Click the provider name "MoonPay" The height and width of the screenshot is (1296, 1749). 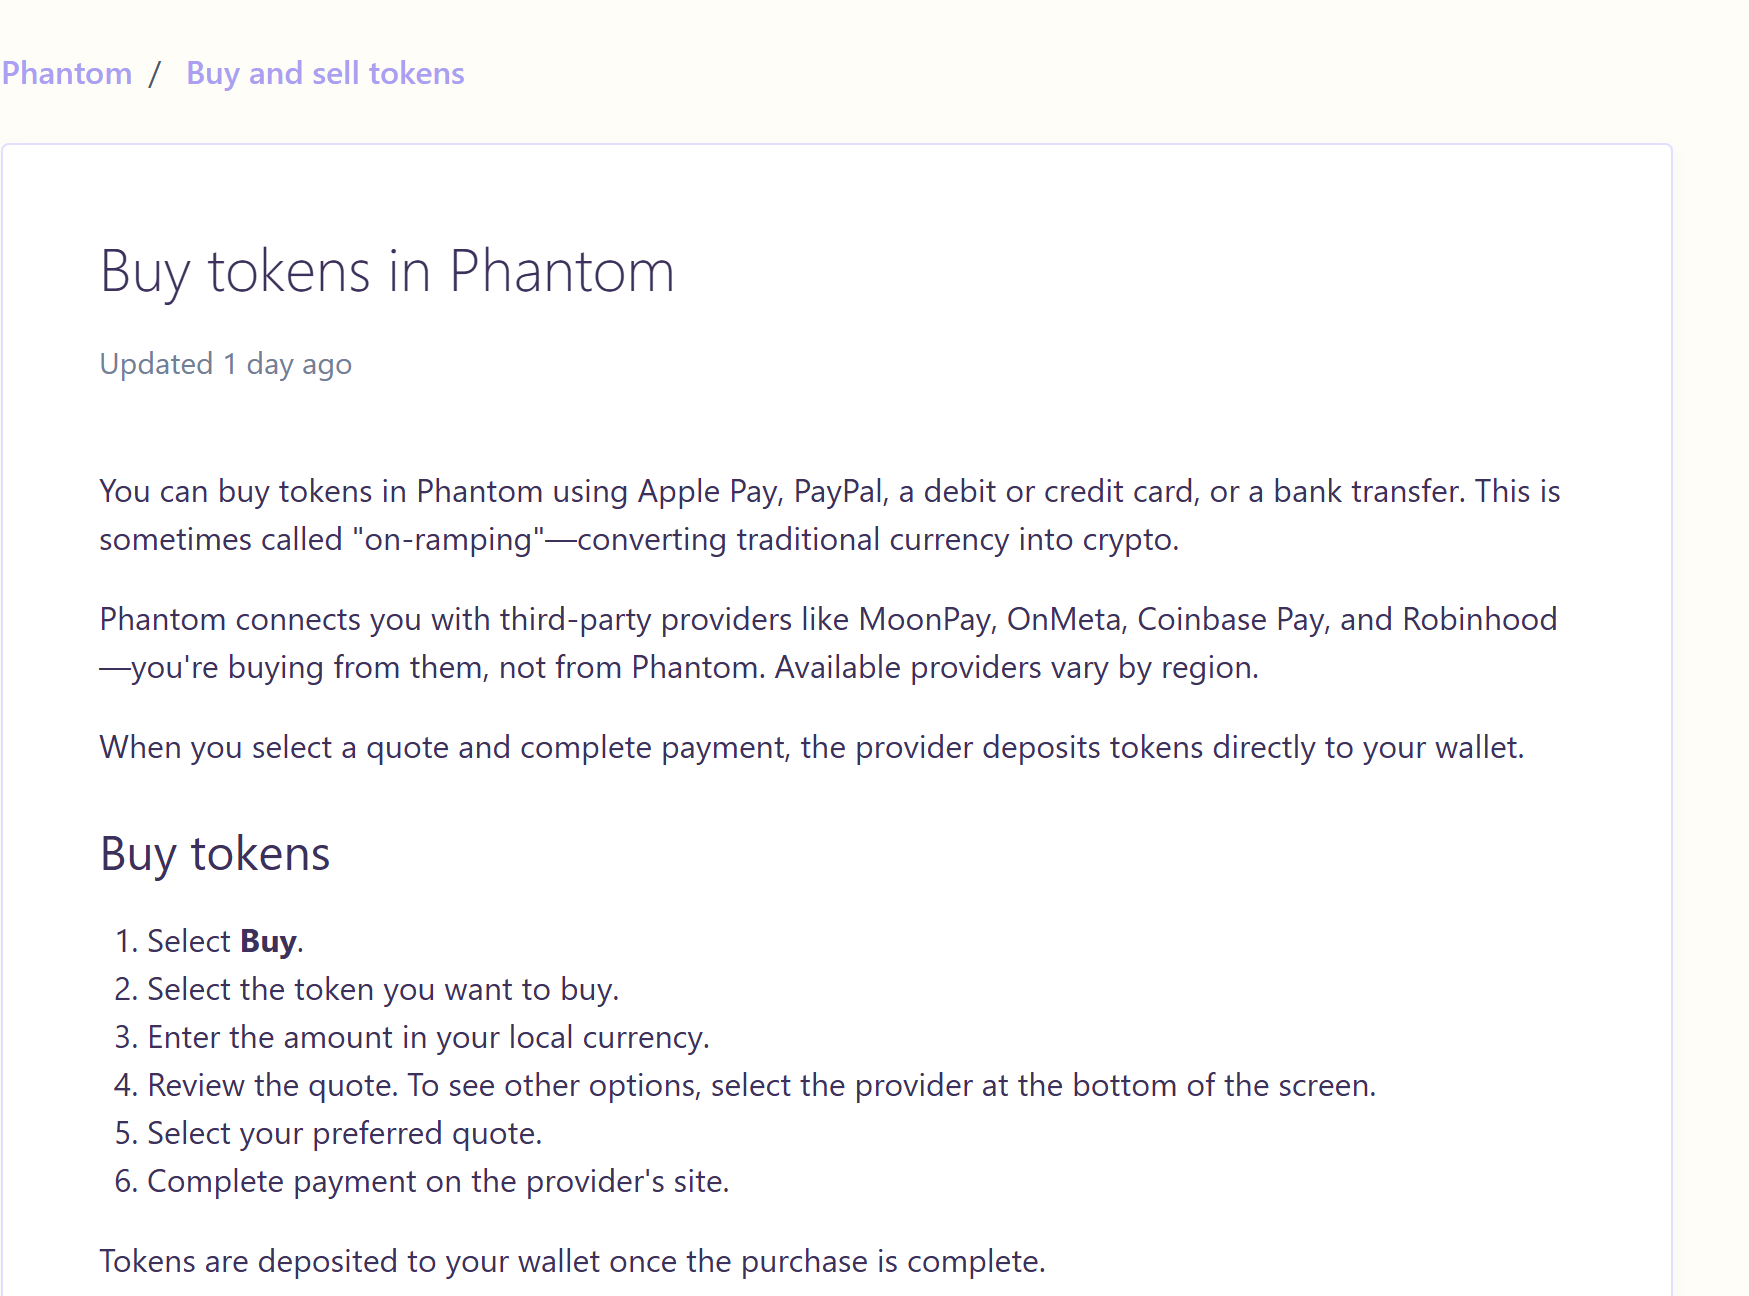tap(925, 620)
